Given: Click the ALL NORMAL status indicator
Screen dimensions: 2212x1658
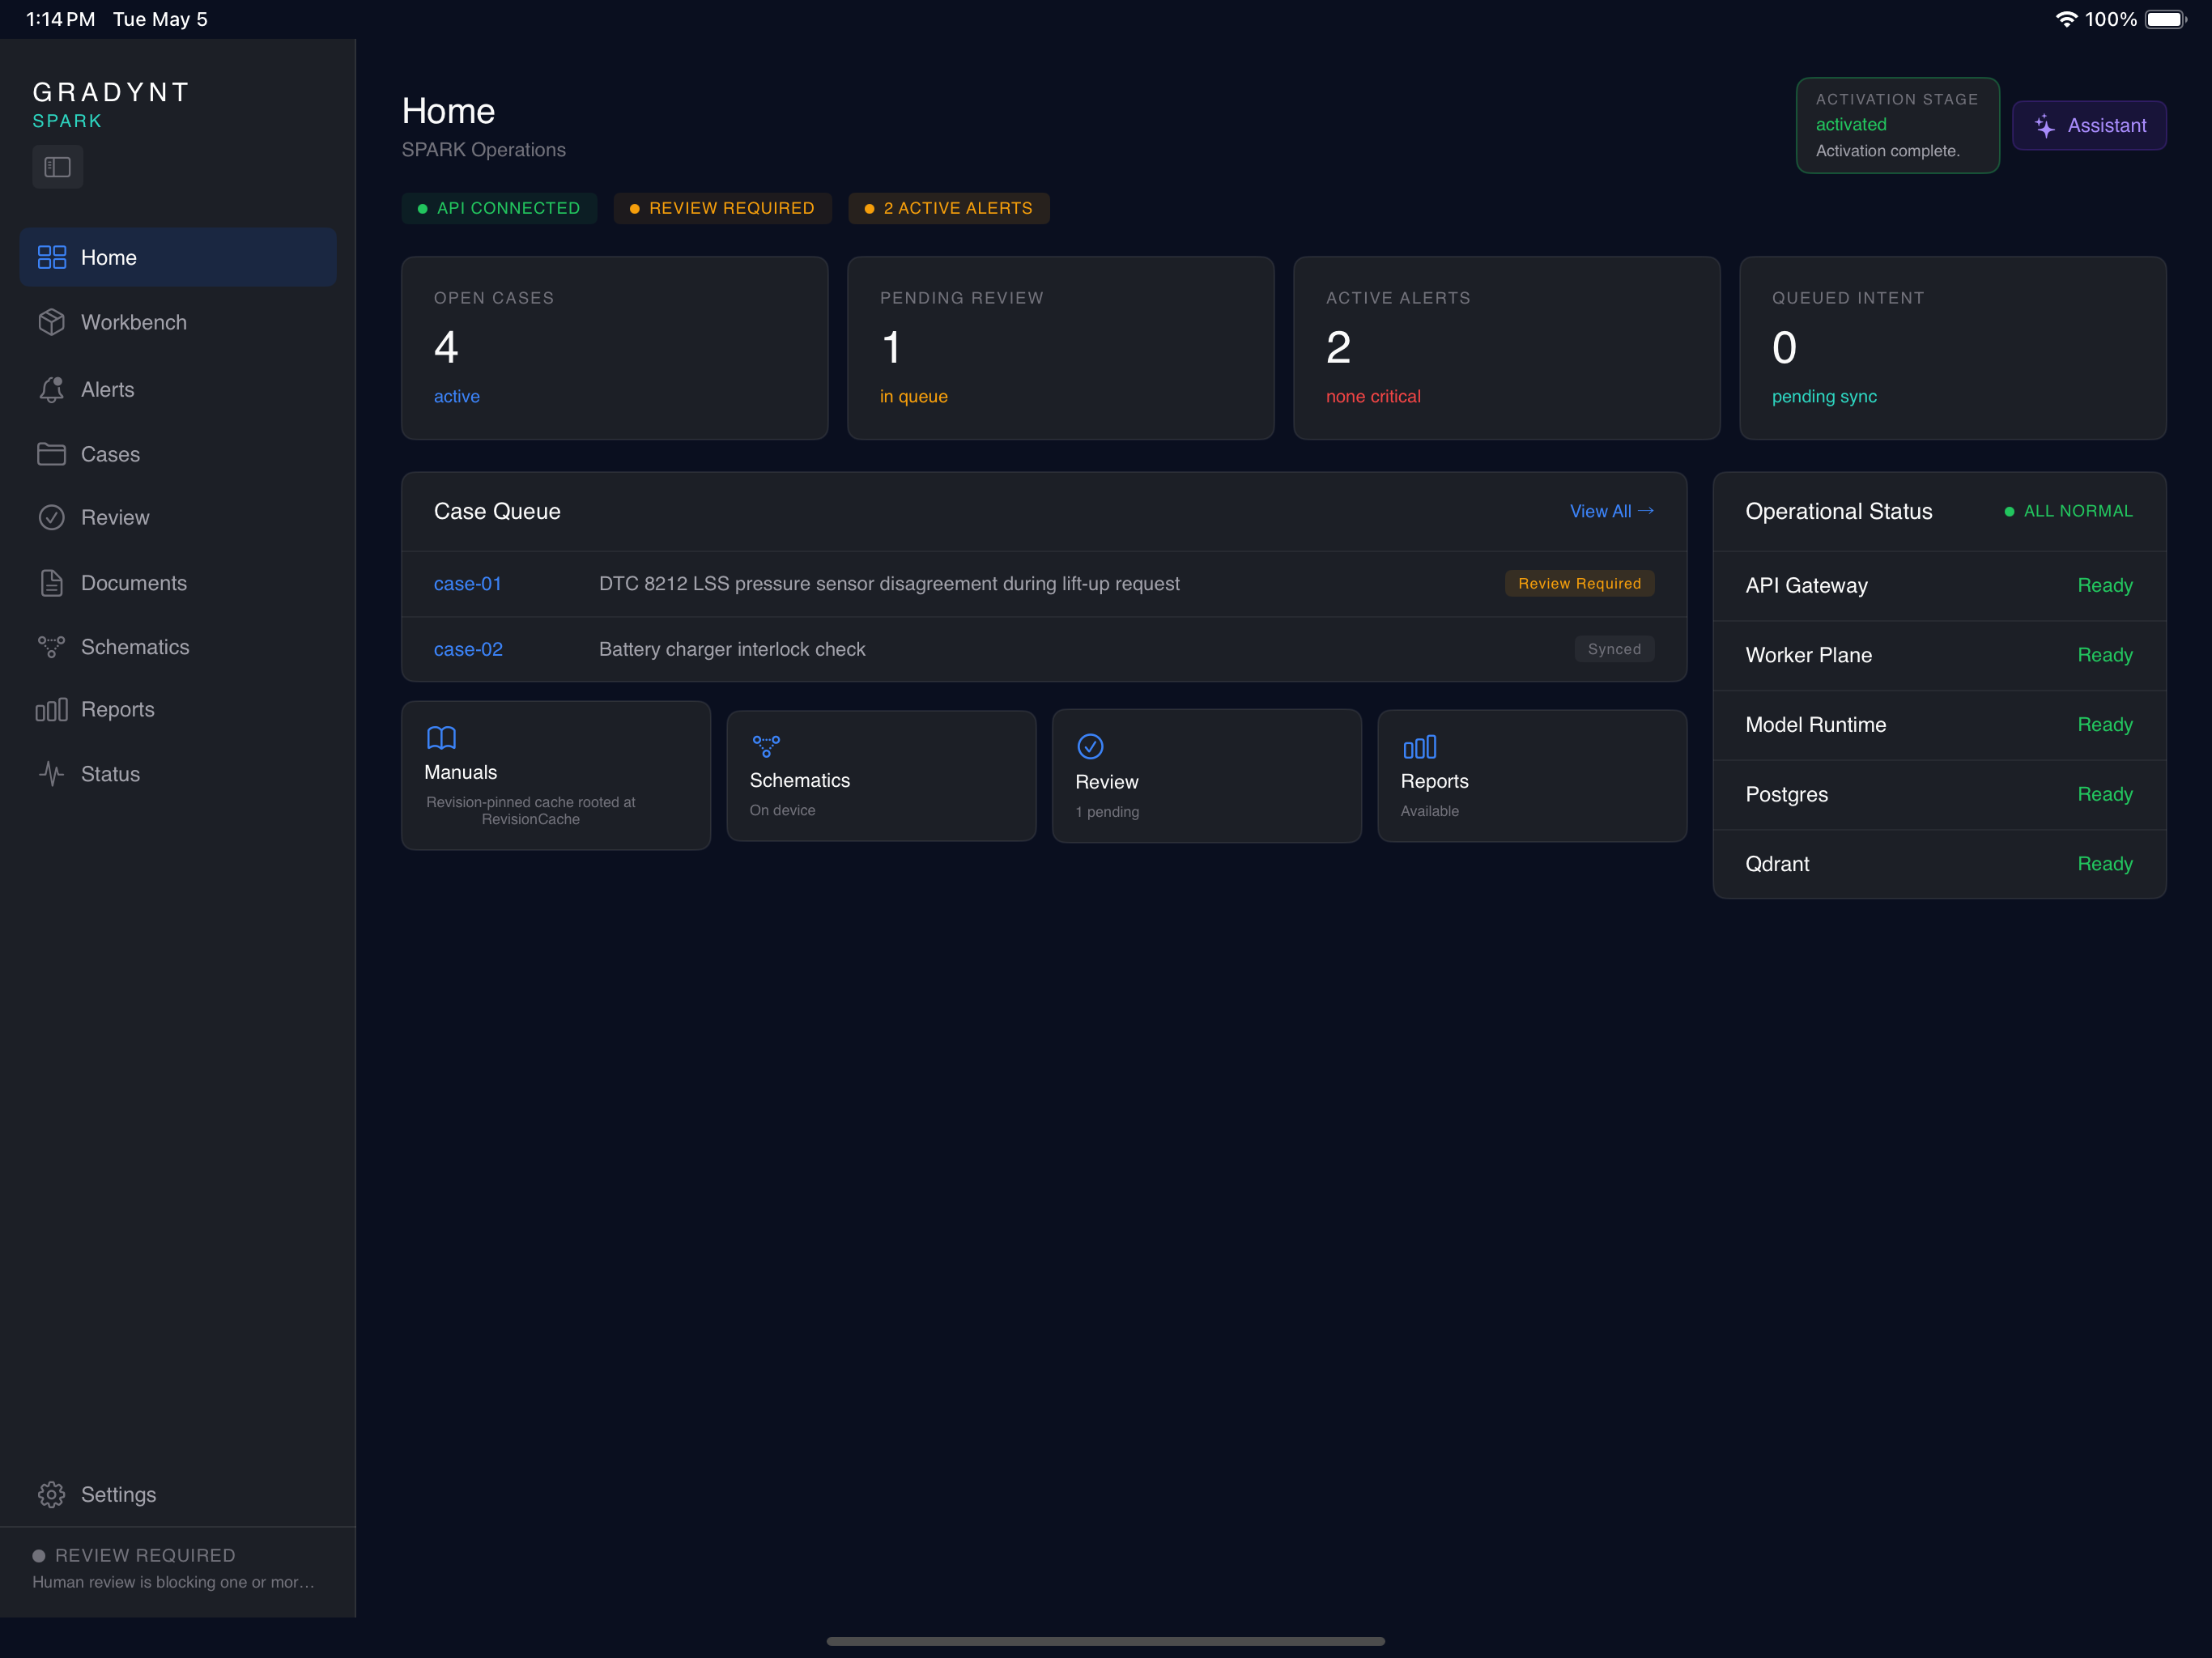Looking at the screenshot, I should [2068, 511].
